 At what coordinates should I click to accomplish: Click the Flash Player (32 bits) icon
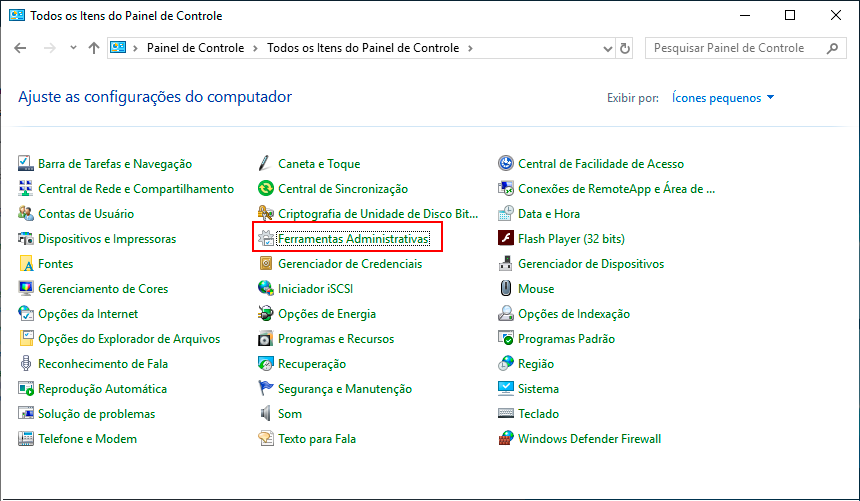click(x=506, y=239)
